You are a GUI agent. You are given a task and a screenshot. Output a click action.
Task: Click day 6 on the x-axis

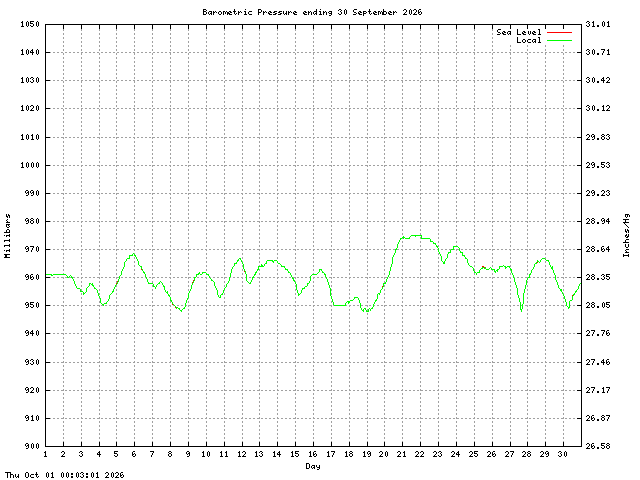point(134,454)
